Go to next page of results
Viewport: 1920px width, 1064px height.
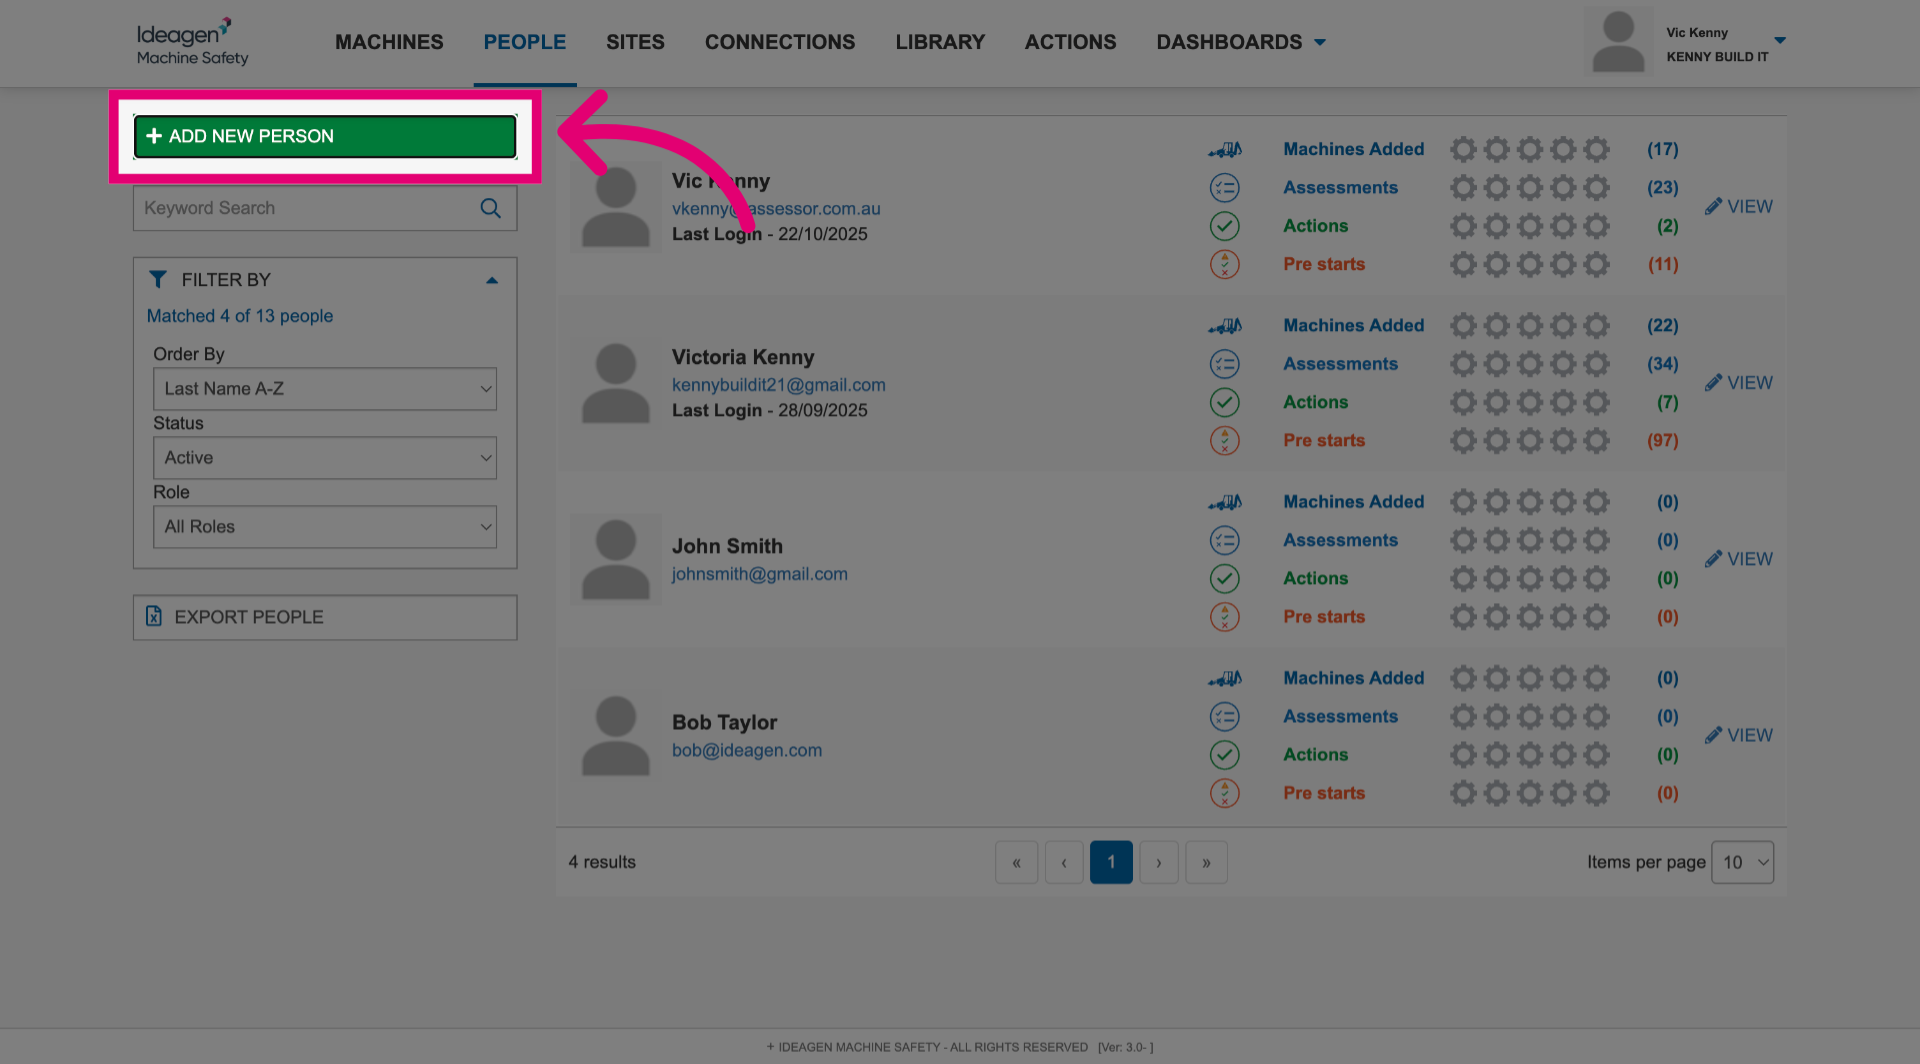coord(1159,862)
